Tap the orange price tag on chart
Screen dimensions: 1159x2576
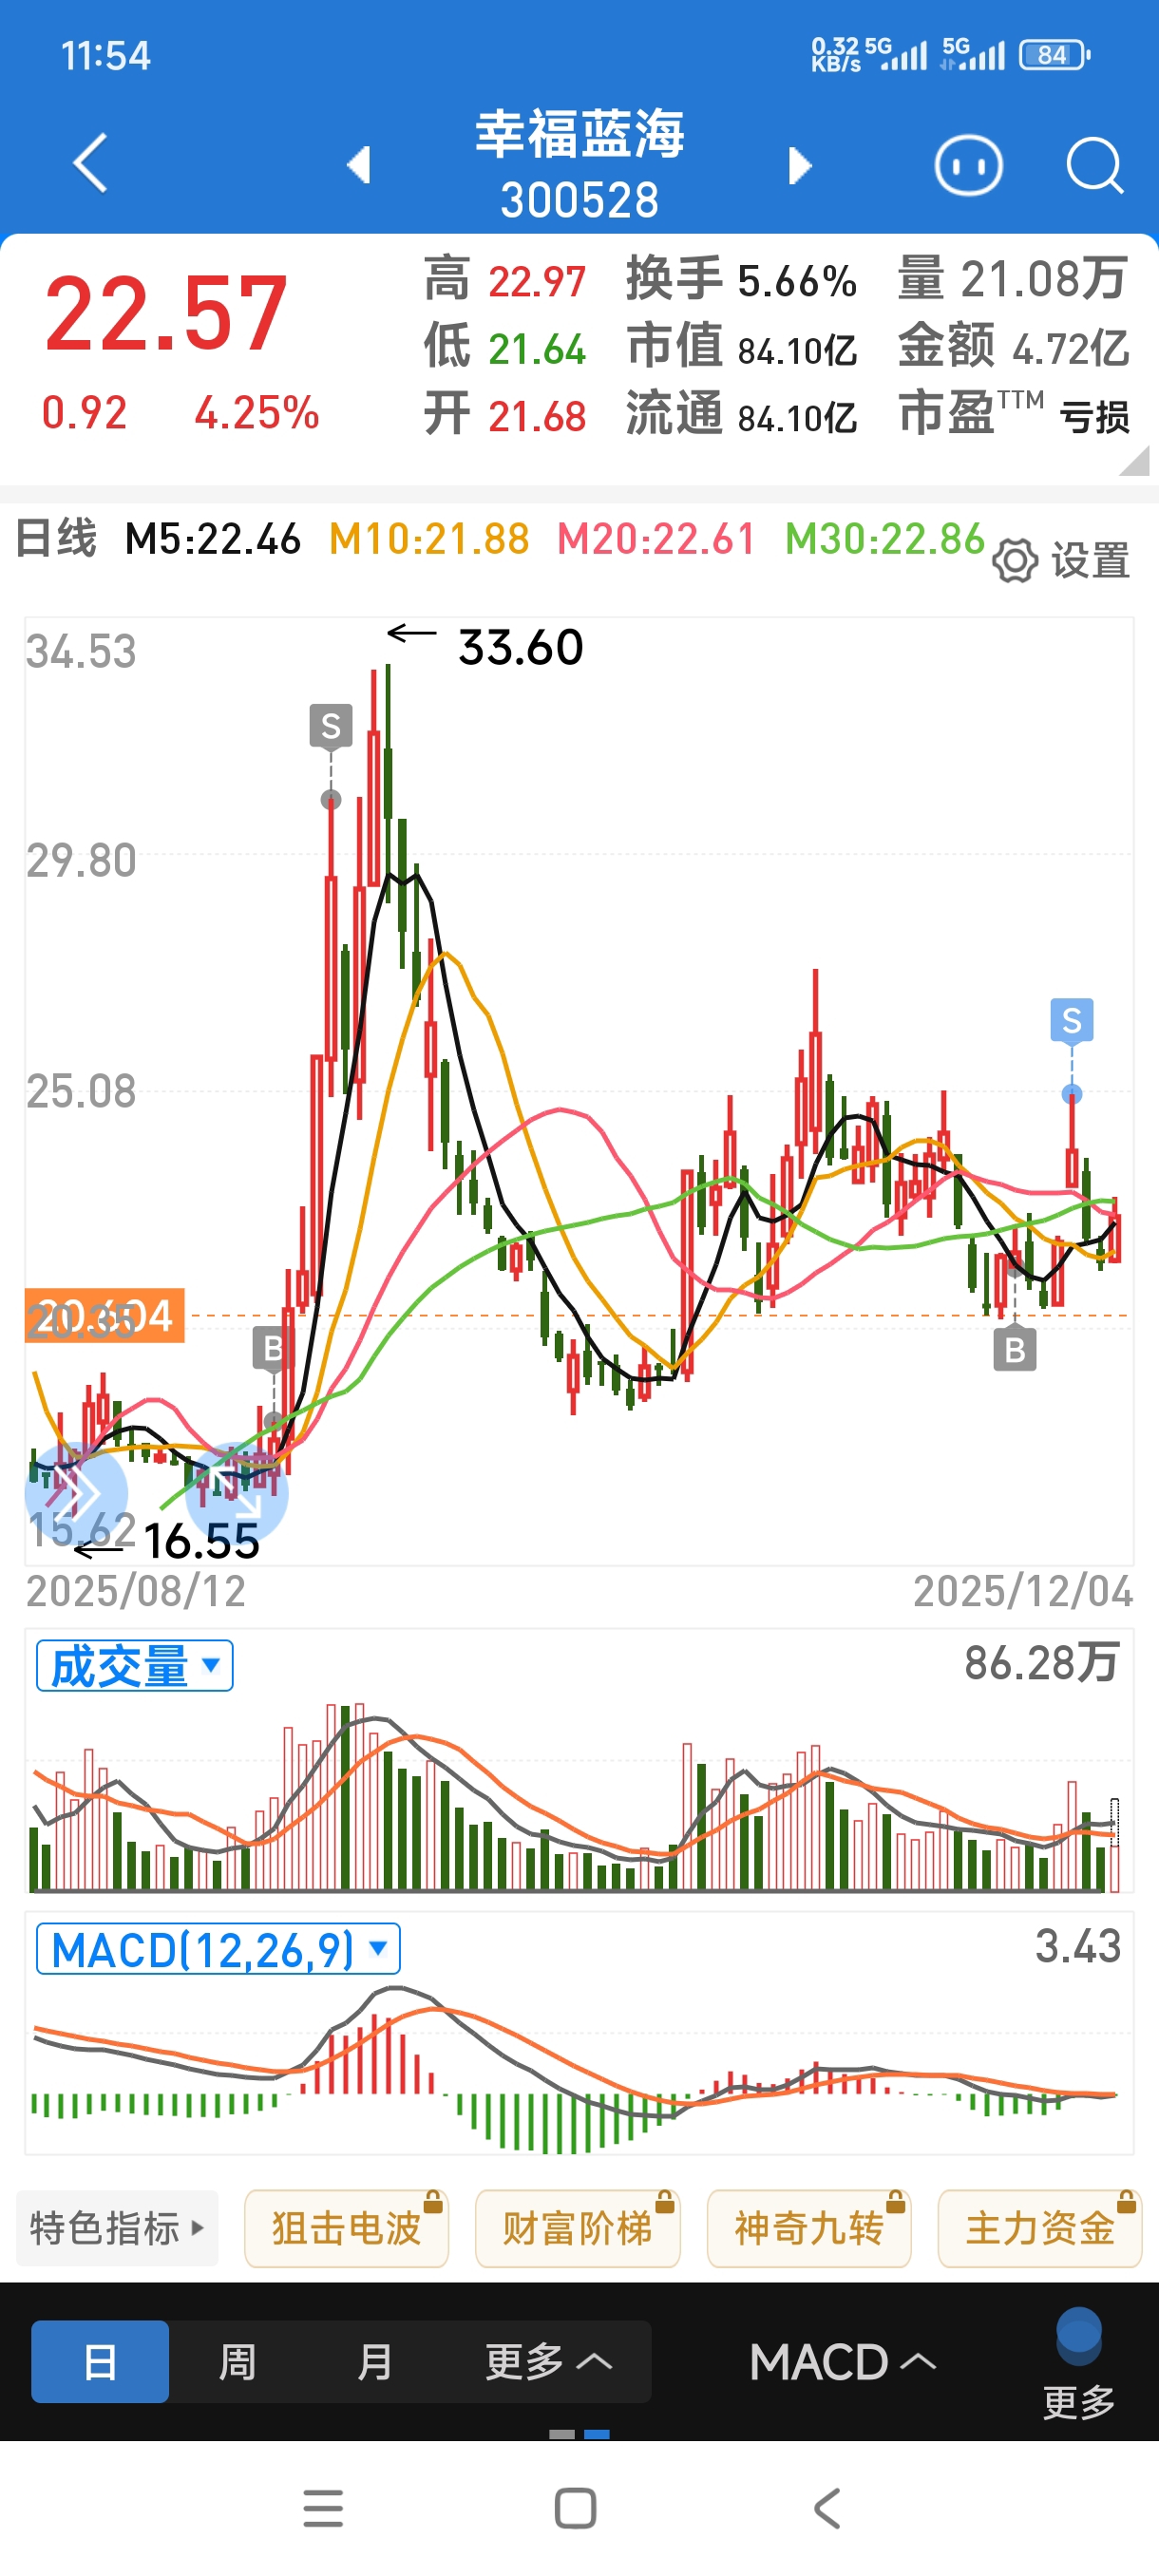pyautogui.click(x=105, y=1316)
